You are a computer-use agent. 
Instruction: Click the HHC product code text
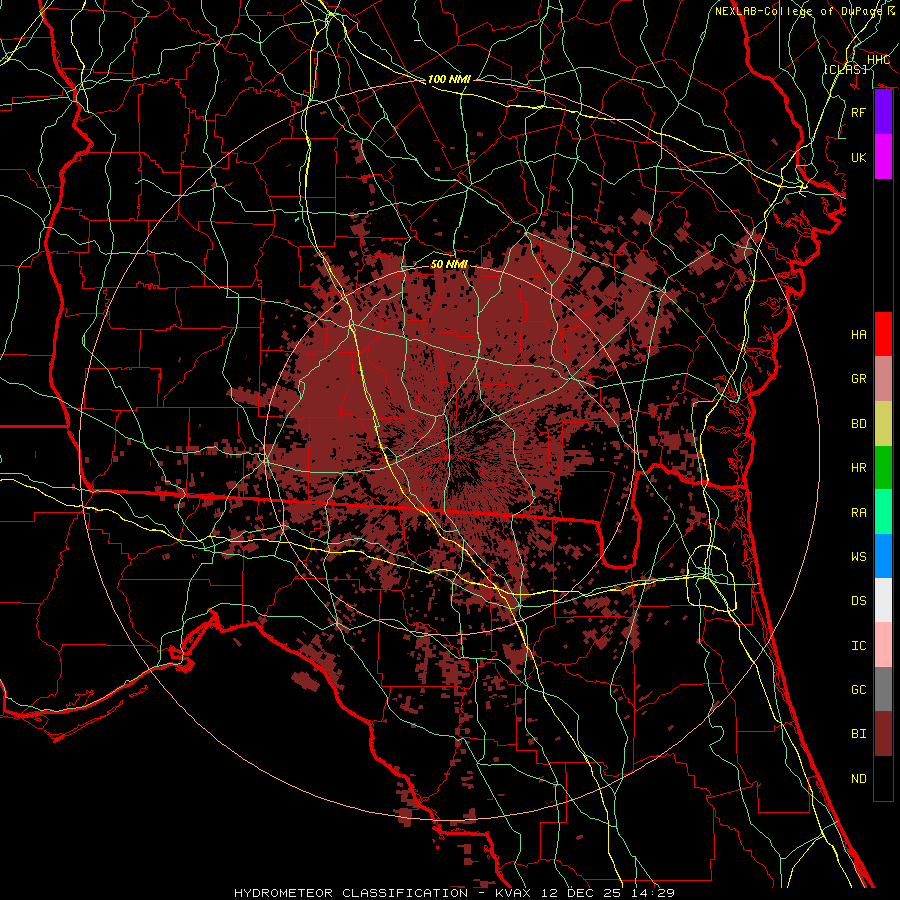[878, 60]
